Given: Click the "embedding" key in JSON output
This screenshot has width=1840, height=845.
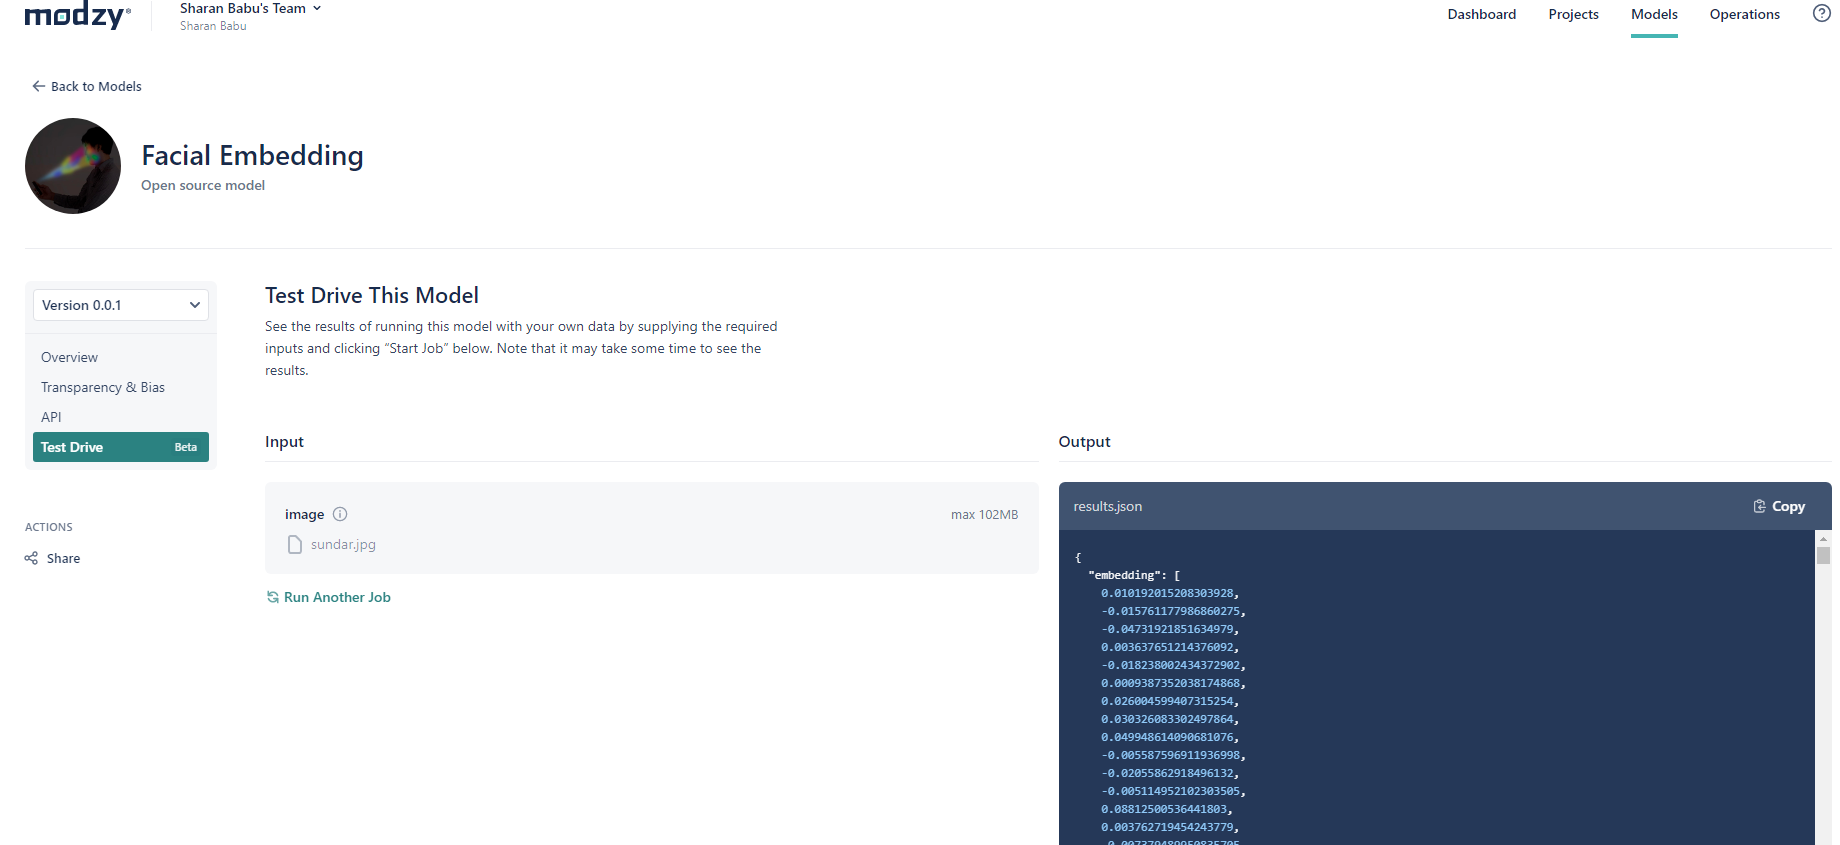Looking at the screenshot, I should click(x=1124, y=575).
